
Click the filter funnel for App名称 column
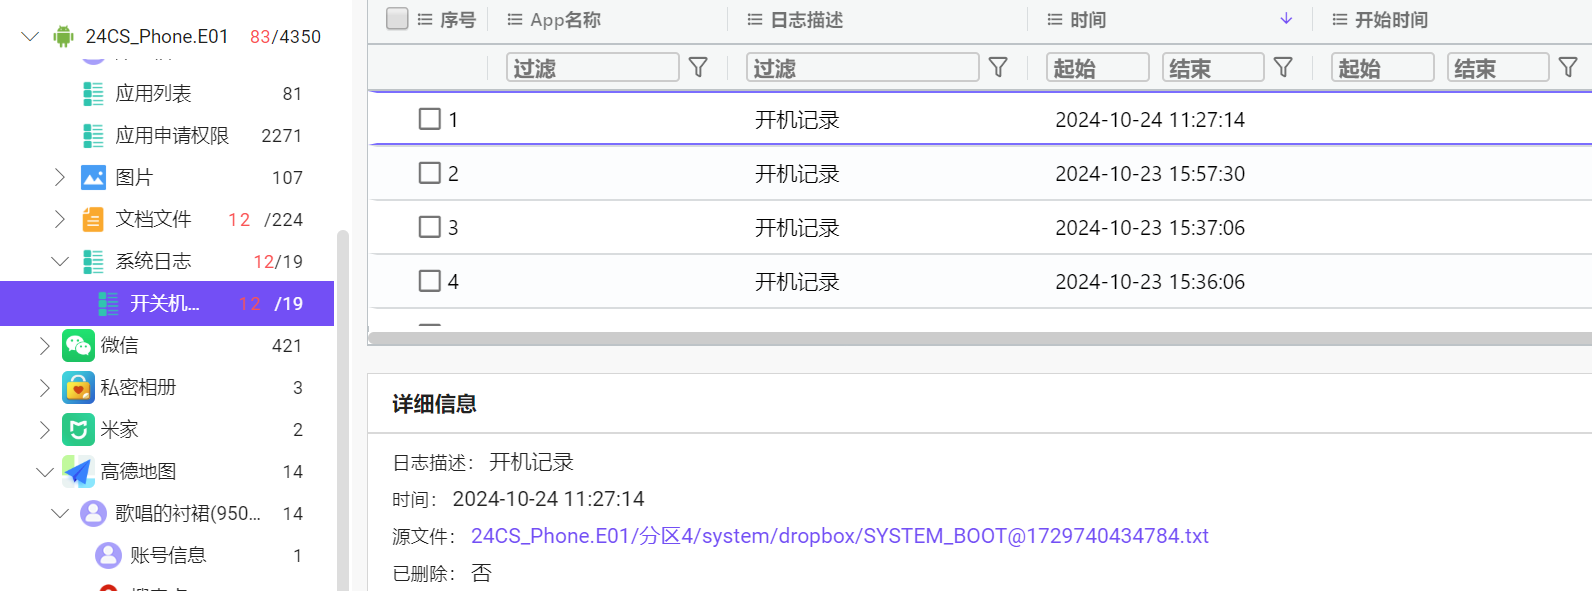point(699,67)
